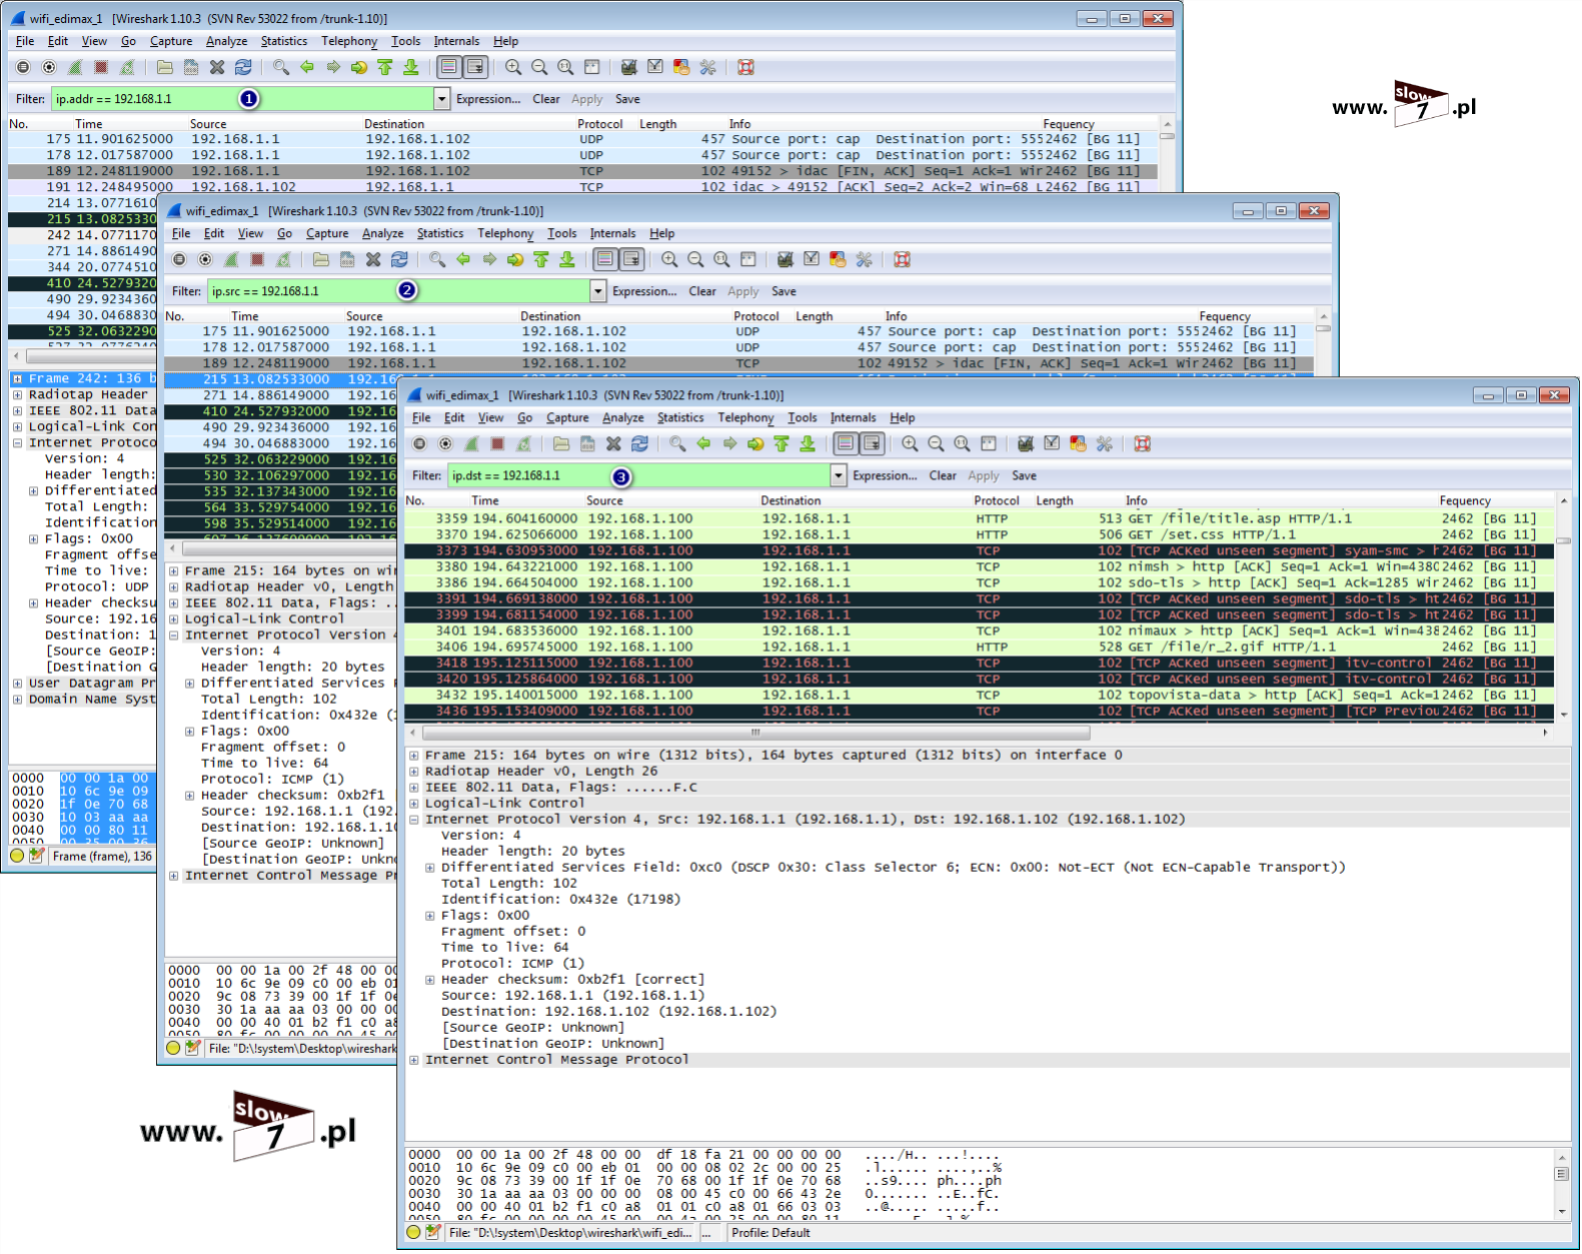
Task: Edit display filters in ip.dst window
Action: (1052, 444)
